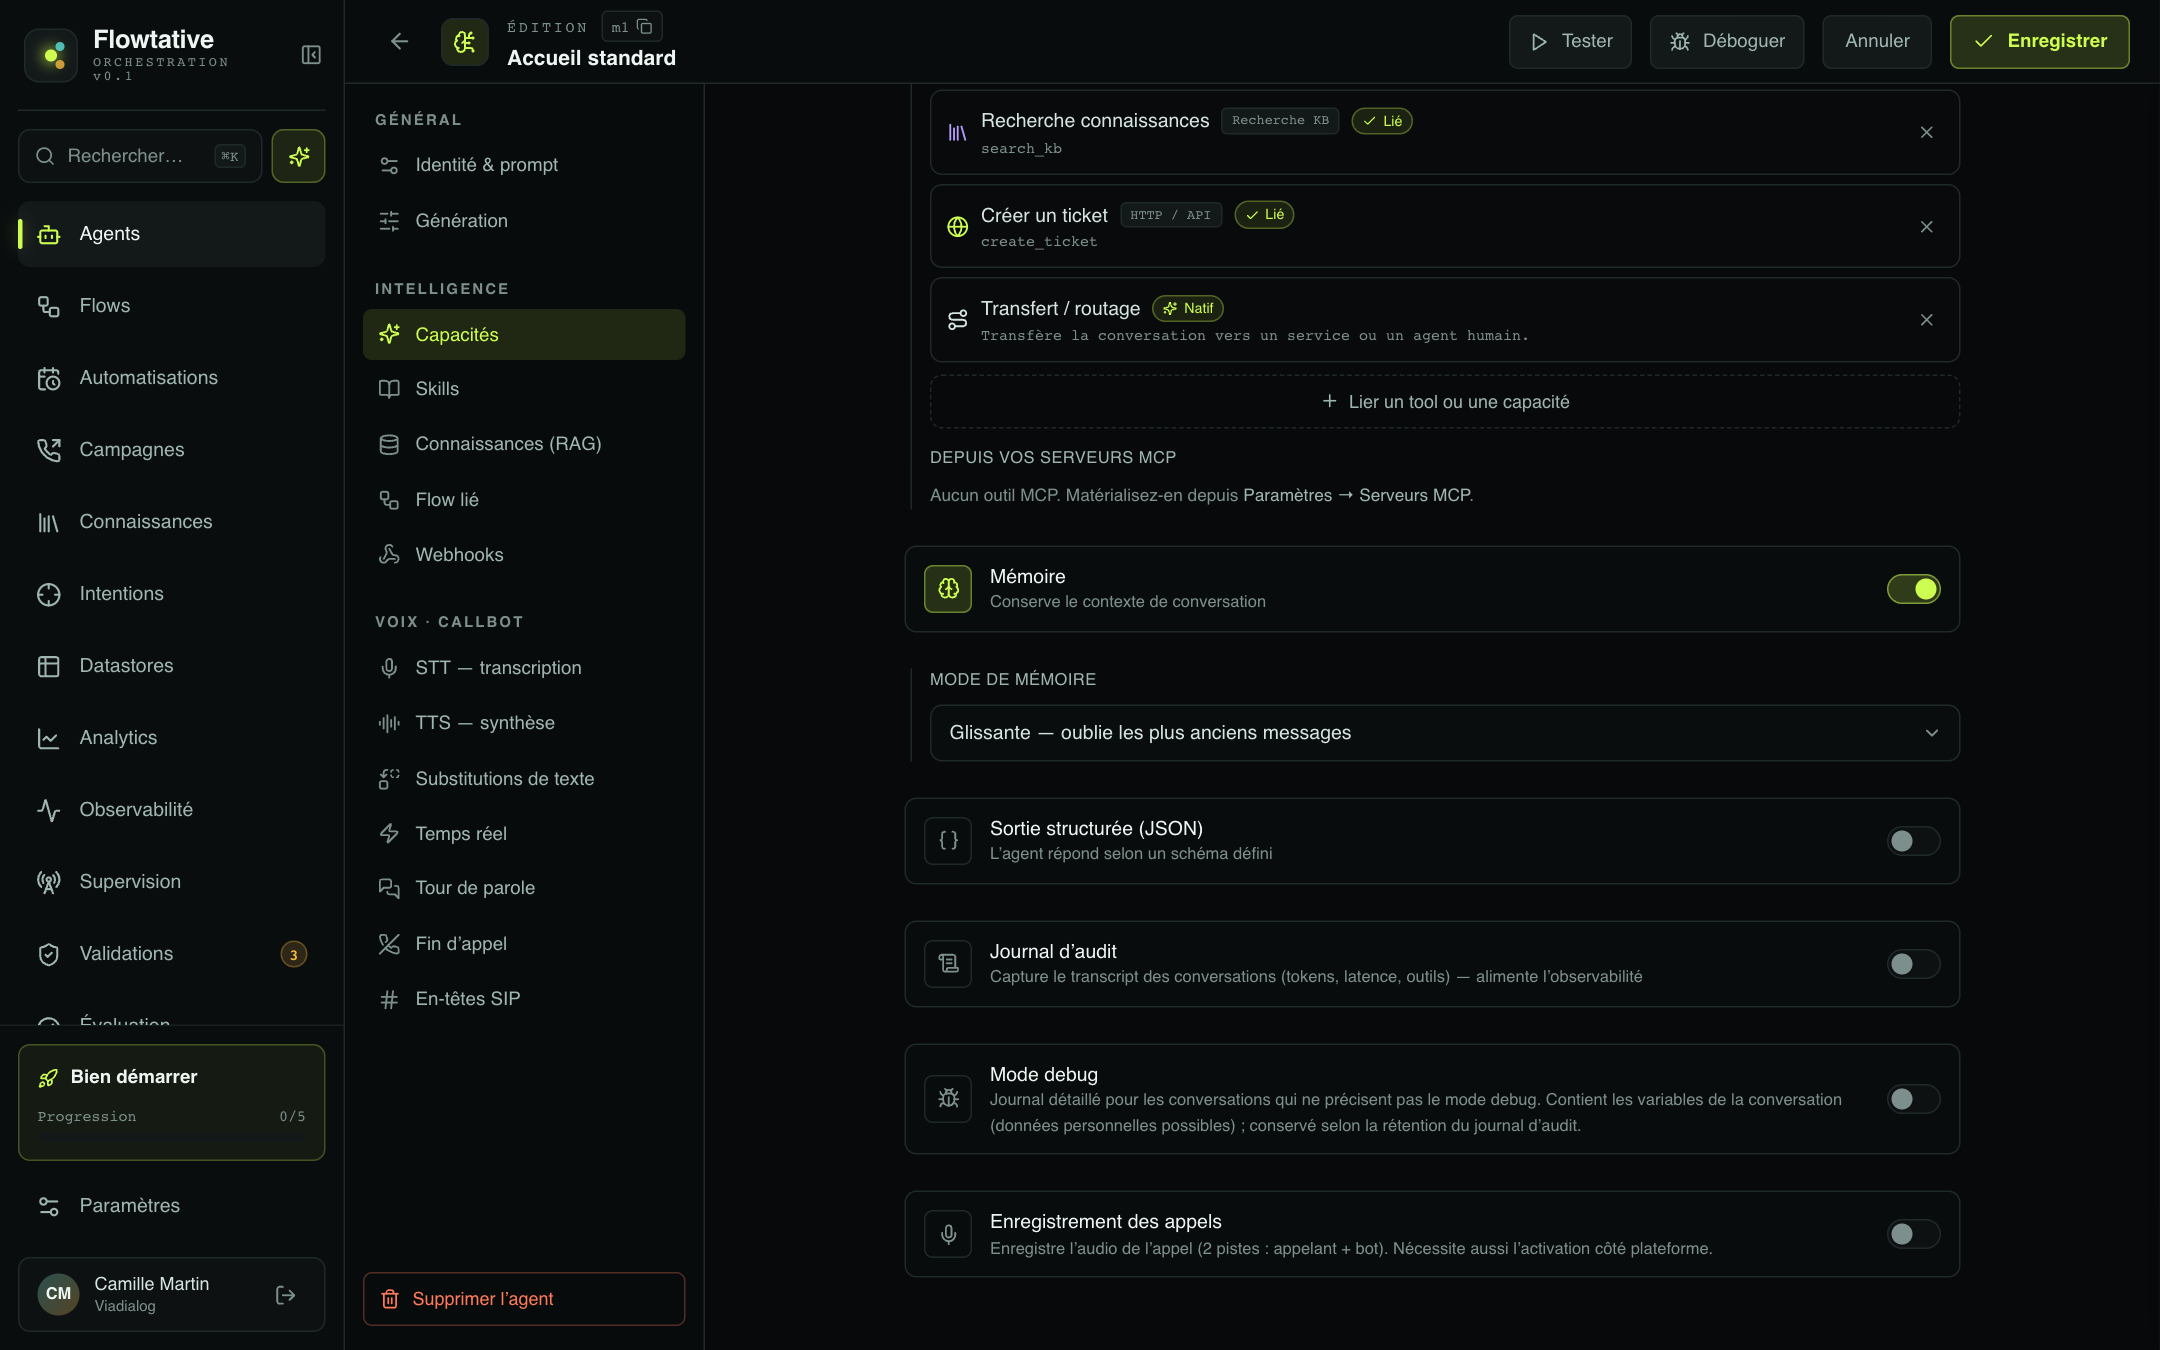This screenshot has width=2160, height=1350.
Task: Click the Validations badge showing 3
Action: pyautogui.click(x=293, y=954)
